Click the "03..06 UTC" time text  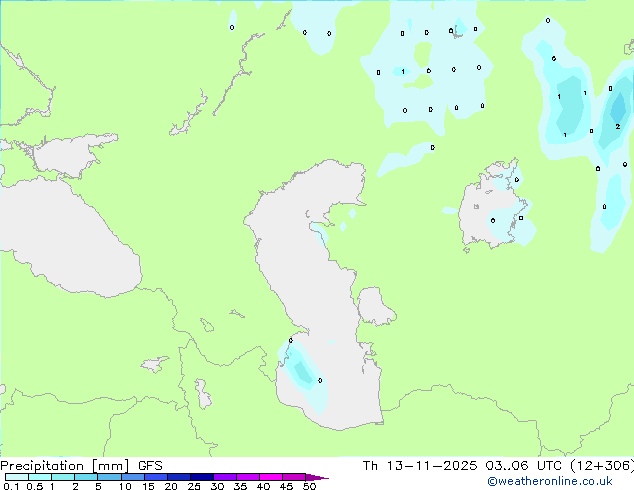(x=524, y=466)
